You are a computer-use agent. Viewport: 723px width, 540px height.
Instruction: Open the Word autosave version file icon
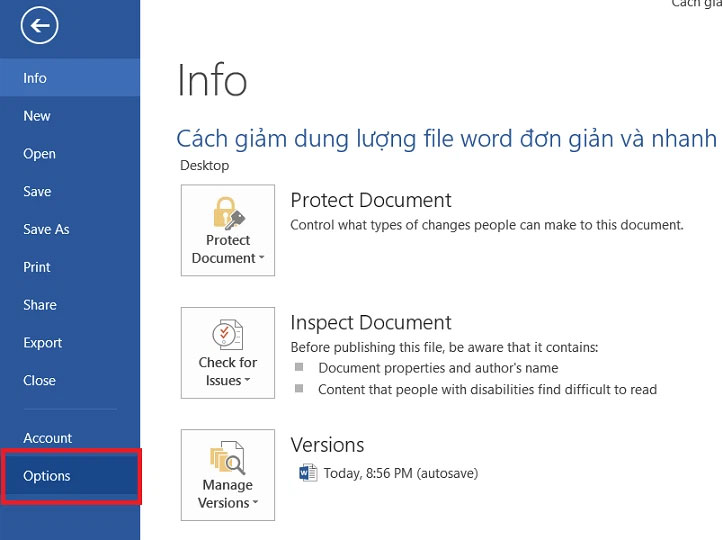[308, 473]
